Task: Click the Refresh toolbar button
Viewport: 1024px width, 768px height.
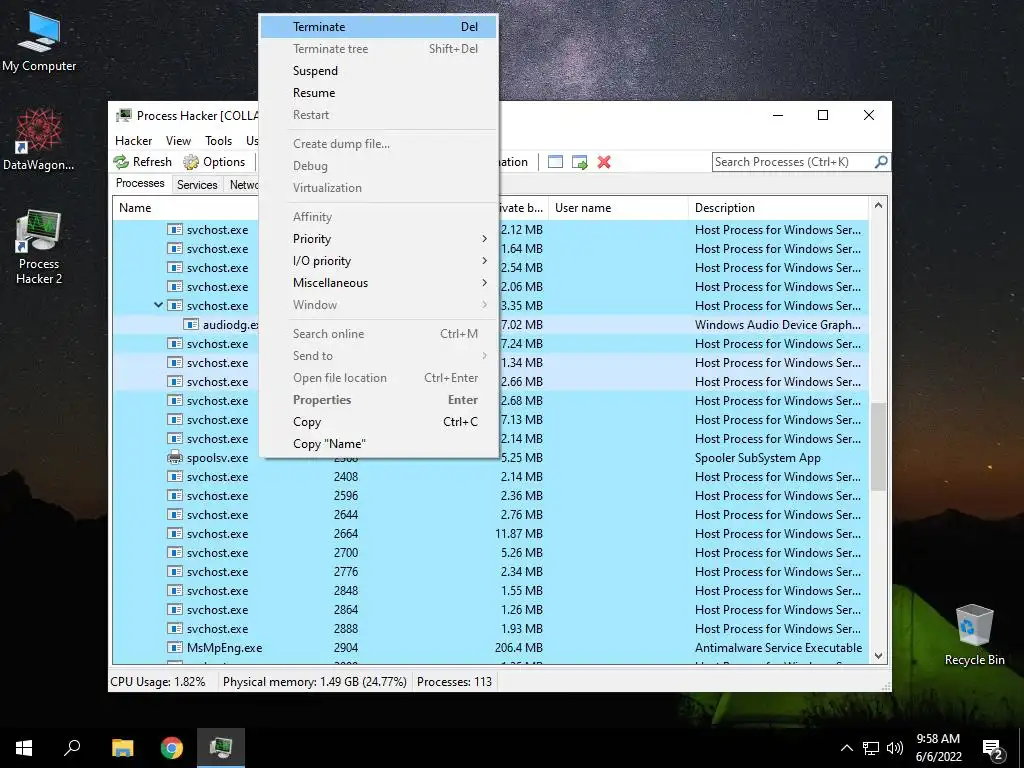Action: pyautogui.click(x=142, y=162)
